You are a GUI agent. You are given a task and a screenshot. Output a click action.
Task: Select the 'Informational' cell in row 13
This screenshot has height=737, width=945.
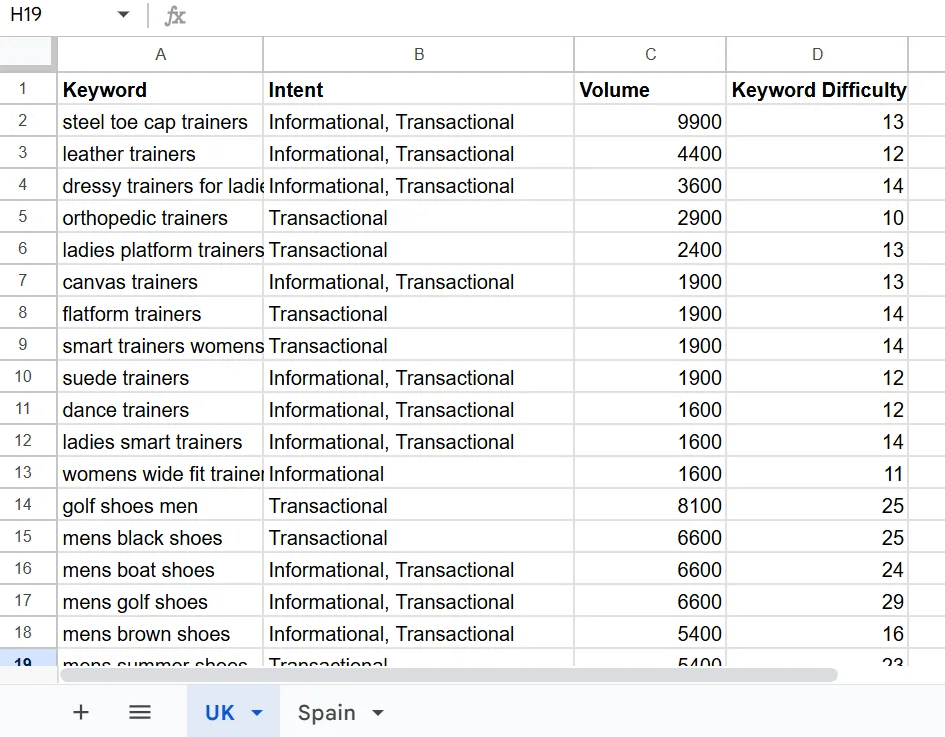tap(419, 473)
